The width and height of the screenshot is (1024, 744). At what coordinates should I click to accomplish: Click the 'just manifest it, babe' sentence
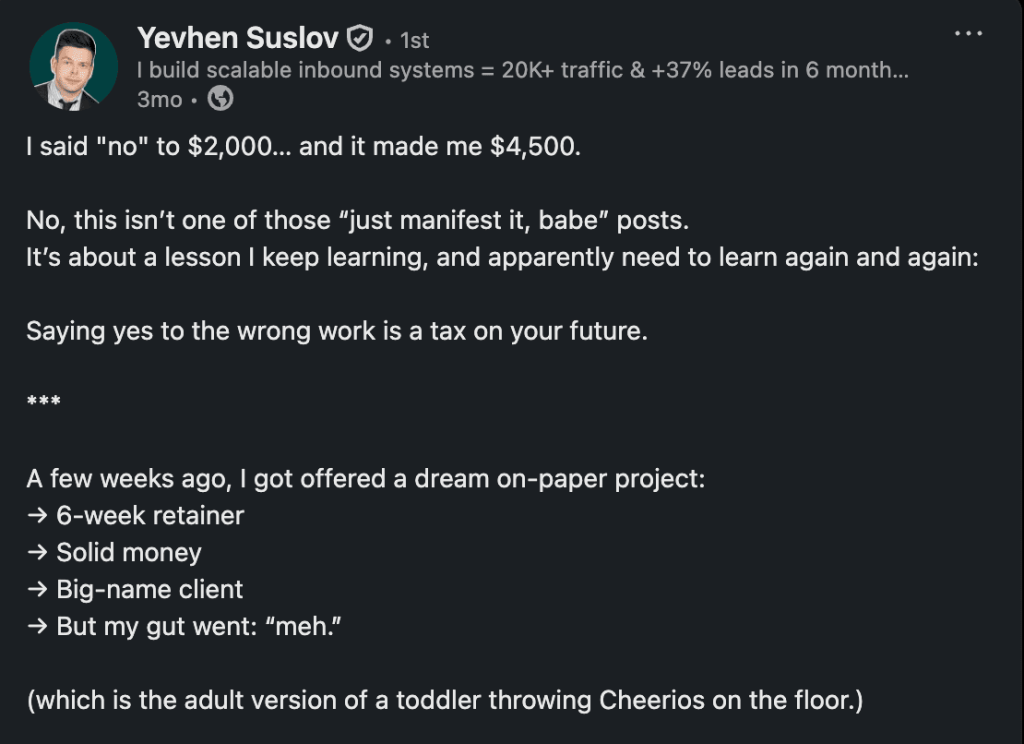pyautogui.click(x=357, y=220)
